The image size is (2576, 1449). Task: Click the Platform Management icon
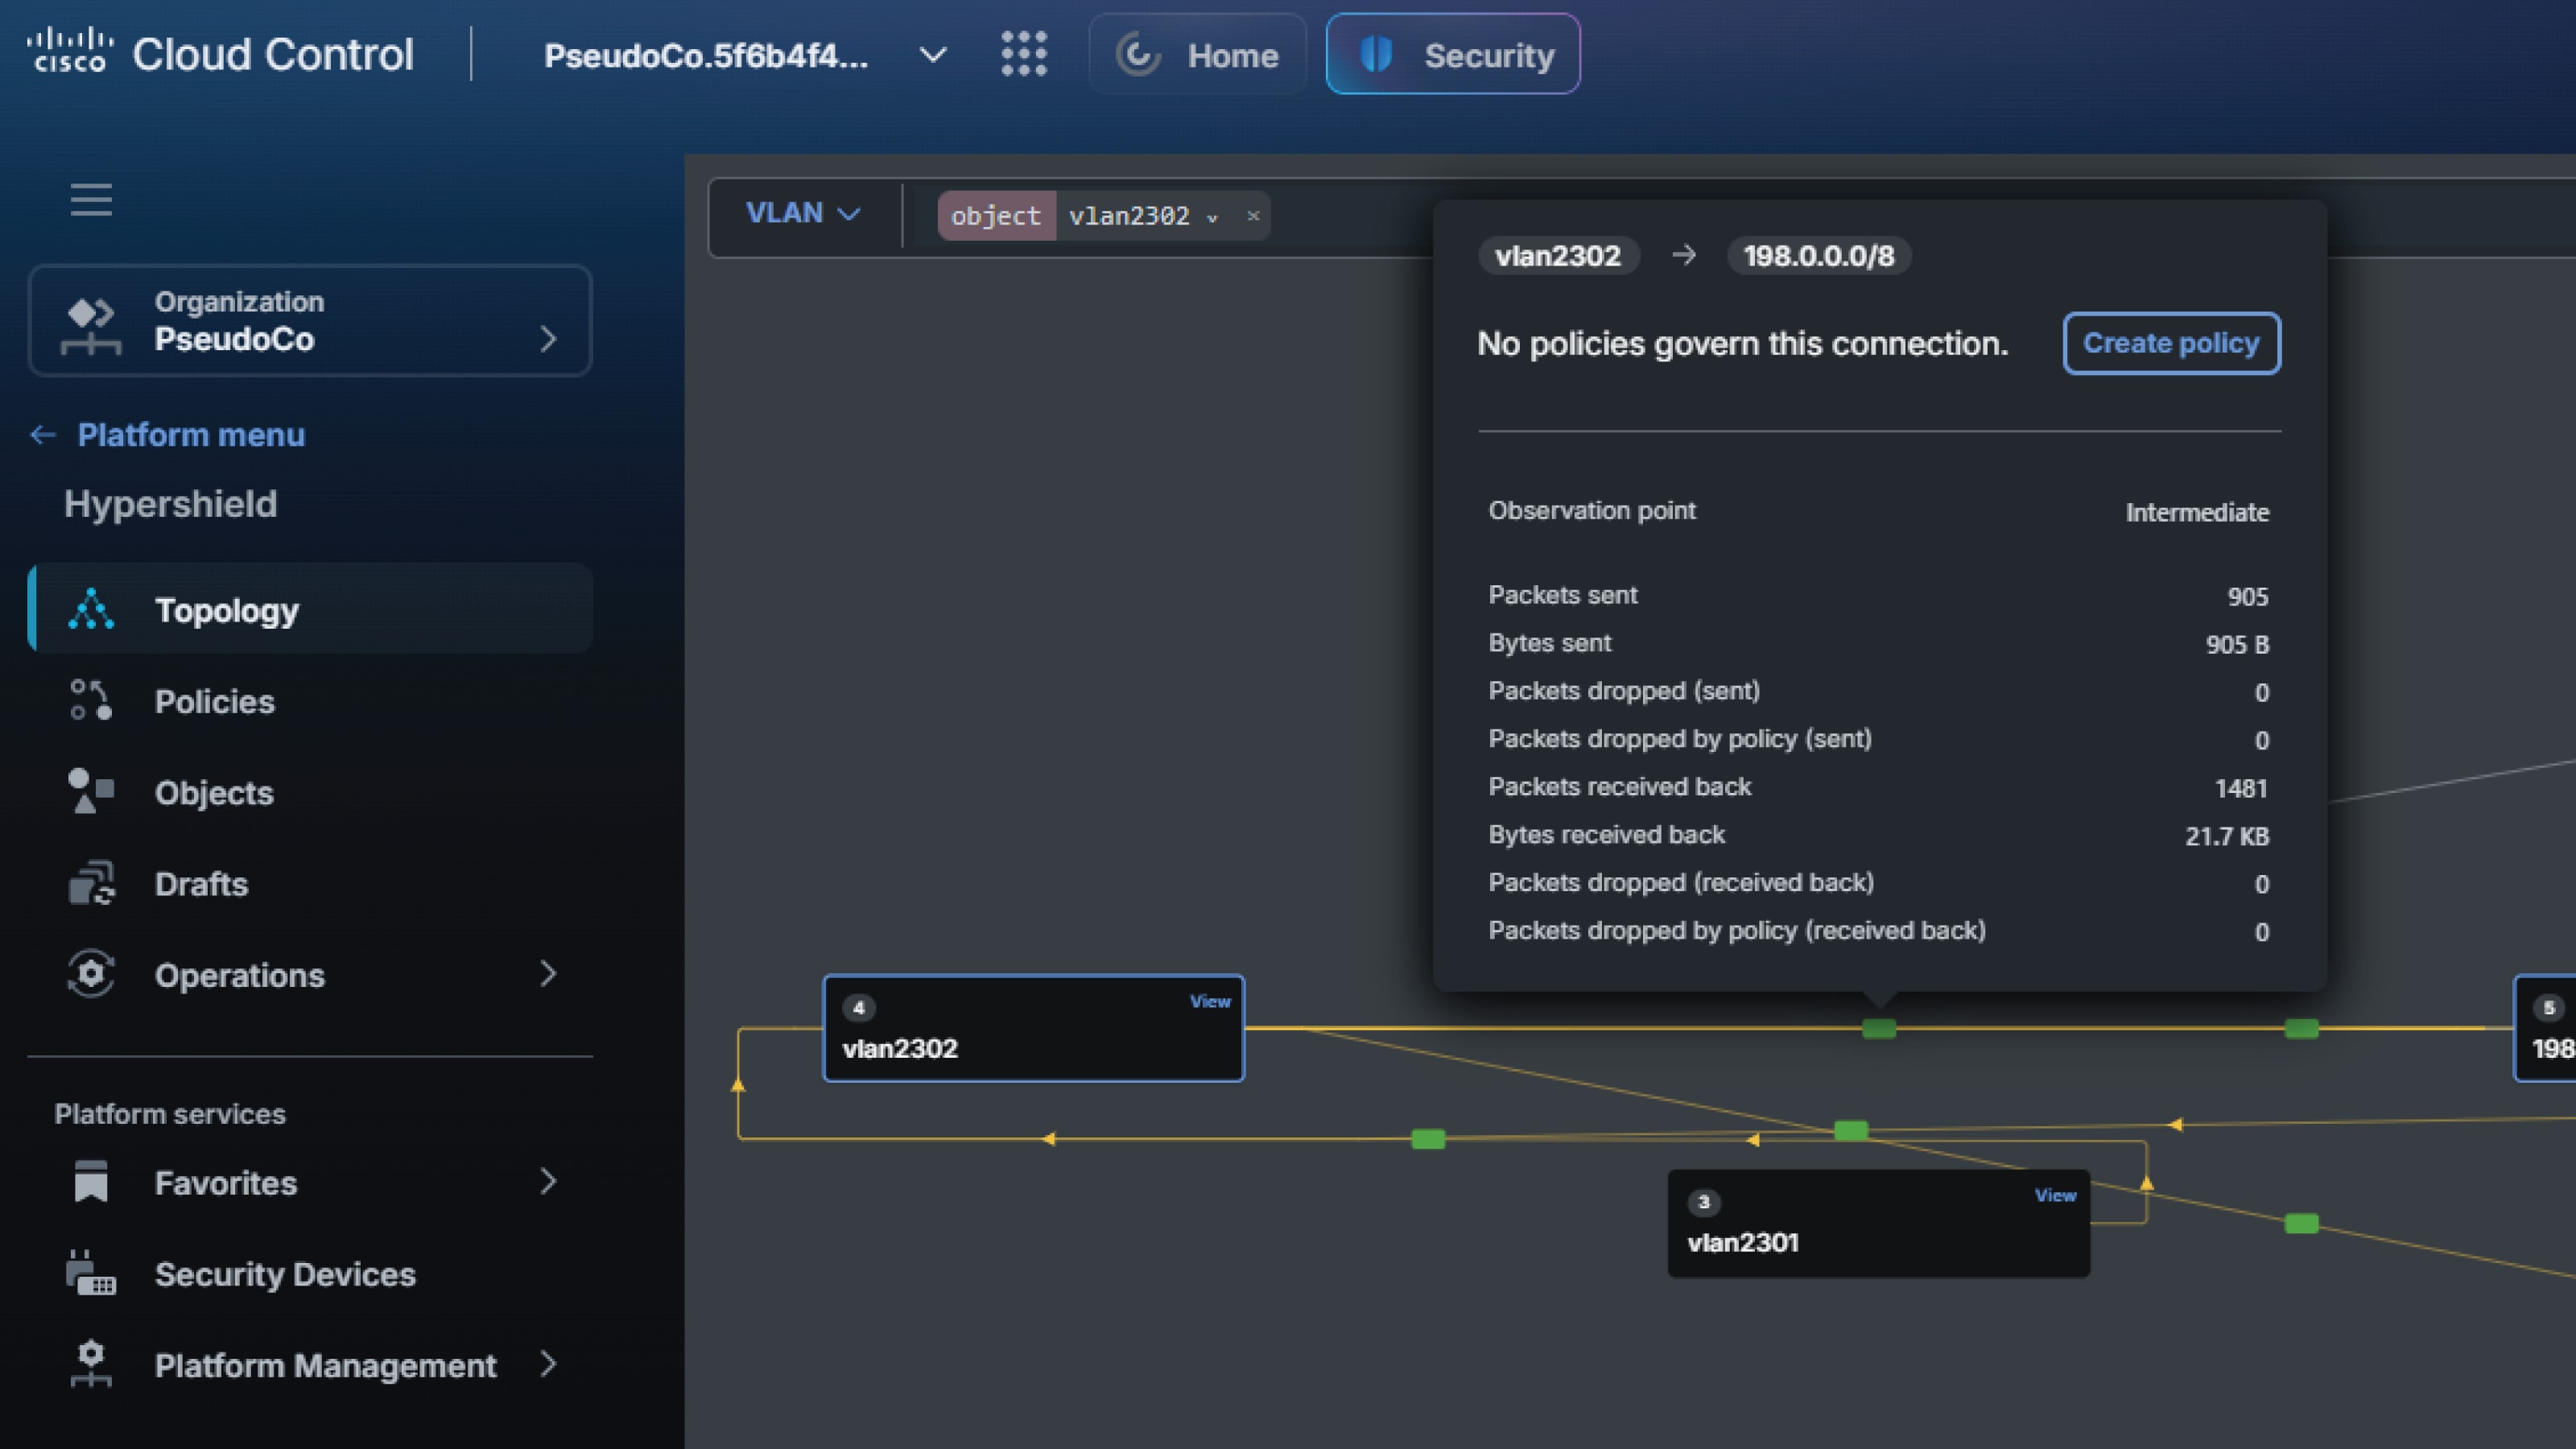[91, 1364]
